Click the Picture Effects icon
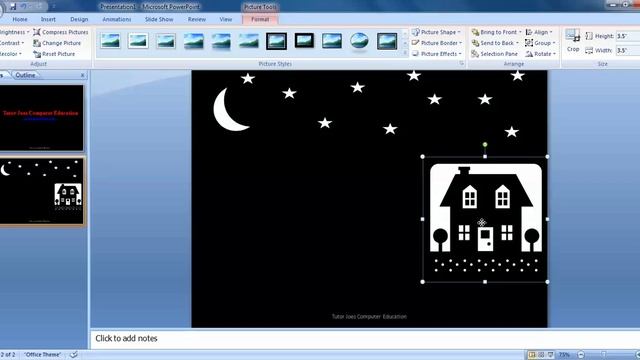This screenshot has height=360, width=640. coord(416,54)
